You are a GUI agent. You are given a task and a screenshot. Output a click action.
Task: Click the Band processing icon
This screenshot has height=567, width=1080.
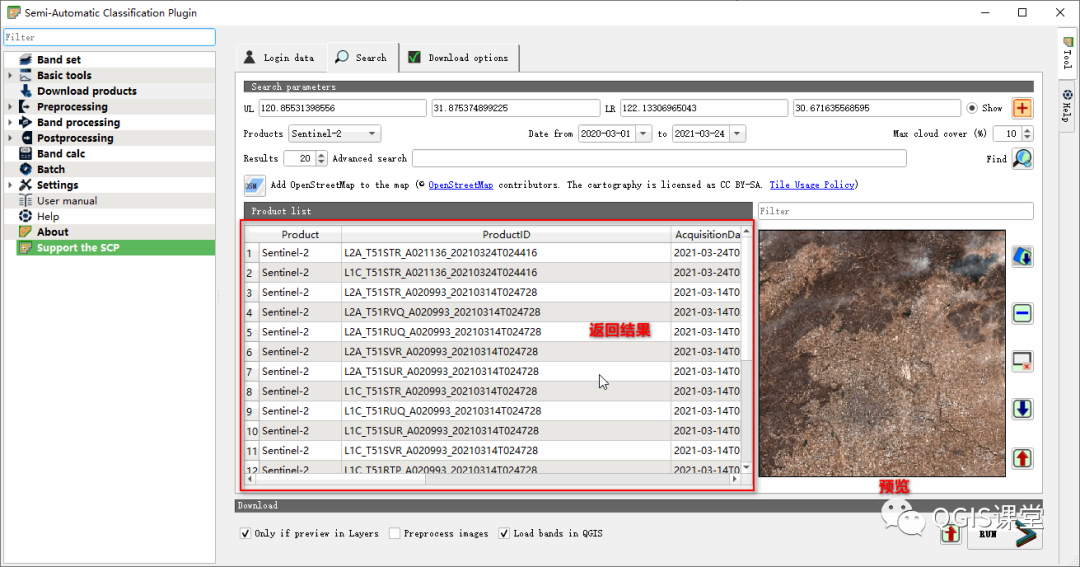(x=25, y=122)
